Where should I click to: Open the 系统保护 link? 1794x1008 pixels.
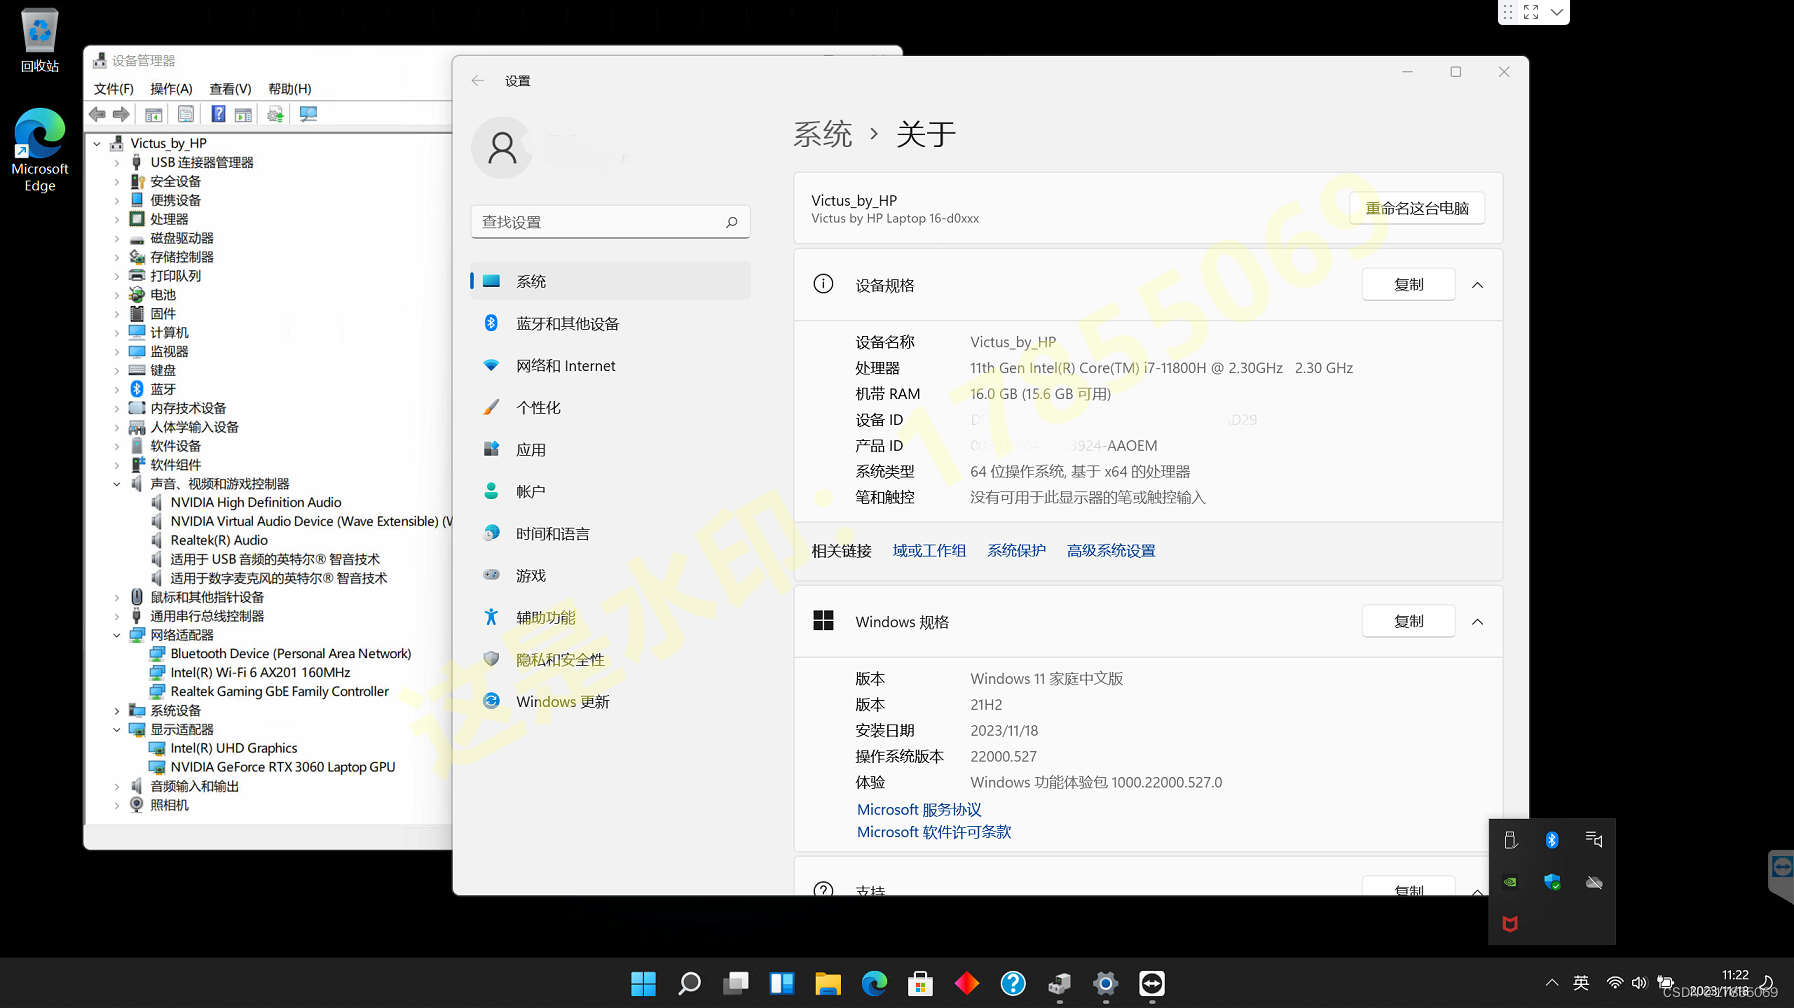(1016, 551)
